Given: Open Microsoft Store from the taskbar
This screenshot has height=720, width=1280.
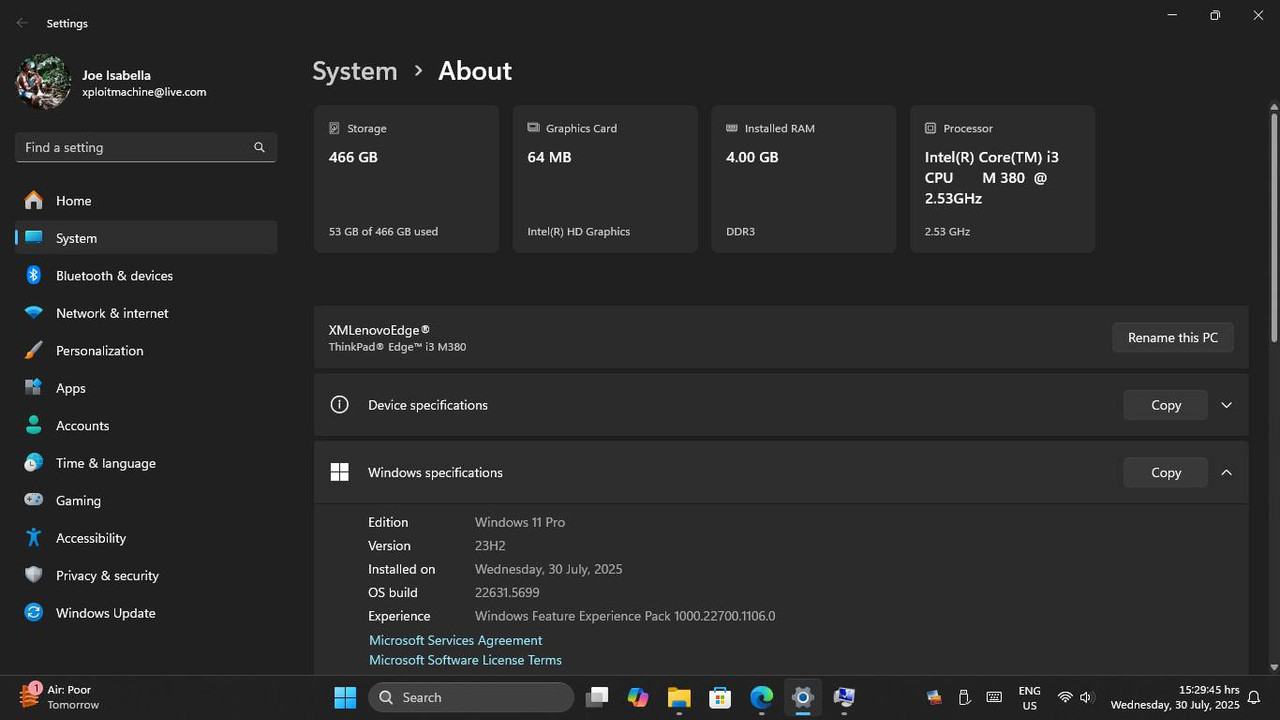Looking at the screenshot, I should pyautogui.click(x=720, y=697).
